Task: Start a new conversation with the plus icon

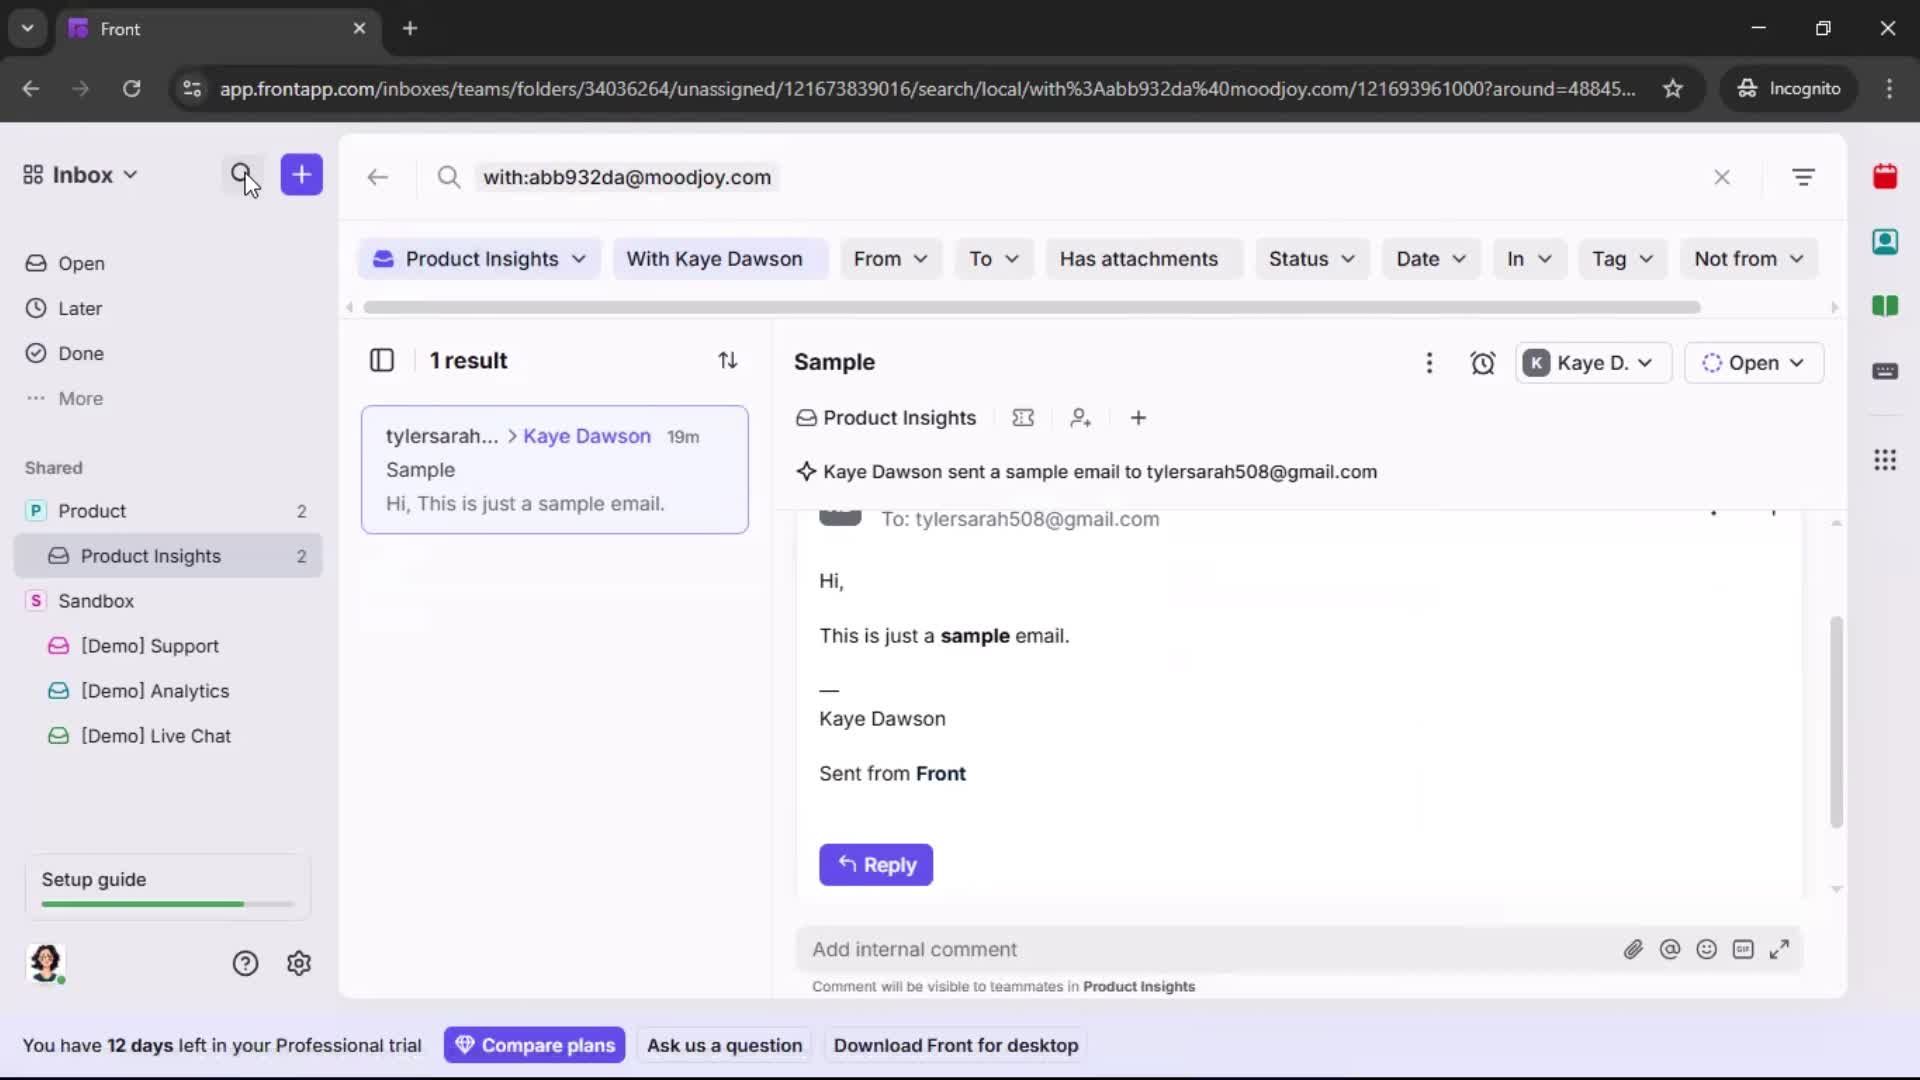Action: 302,175
